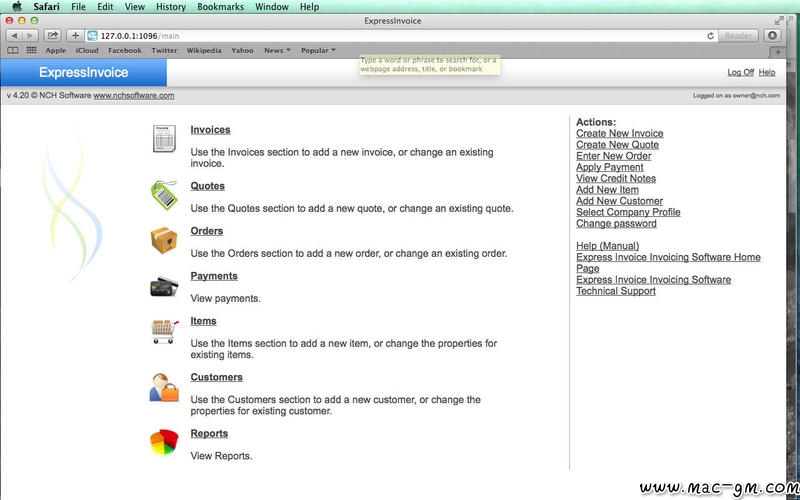Screen dimensions: 800x500
Task: Open the Apple bookmark
Action: (x=56, y=51)
